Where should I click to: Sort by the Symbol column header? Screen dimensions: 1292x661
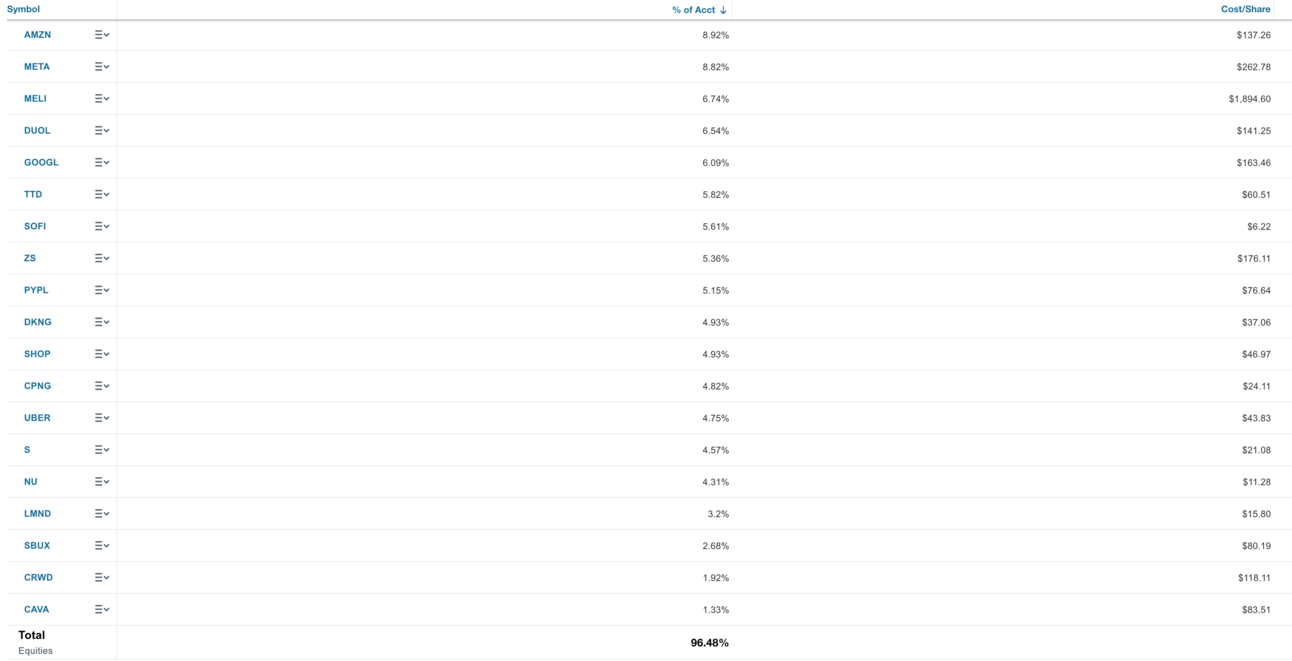point(23,10)
